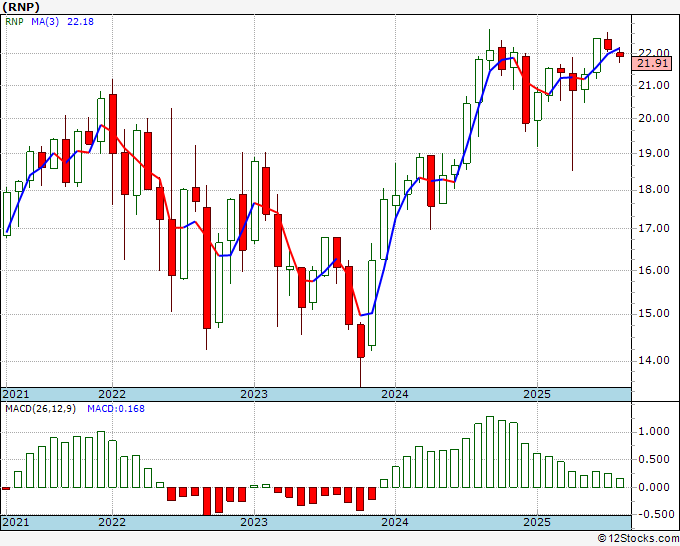The height and width of the screenshot is (546, 680).
Task: Click the 0.500 MACD axis label
Action: point(653,459)
